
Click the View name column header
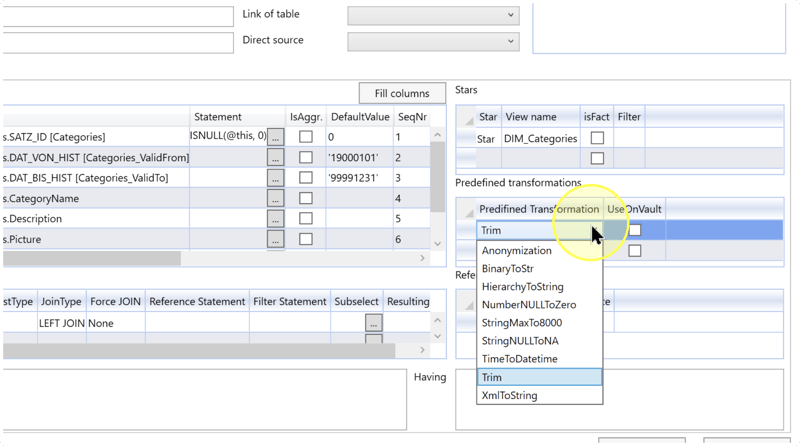541,117
